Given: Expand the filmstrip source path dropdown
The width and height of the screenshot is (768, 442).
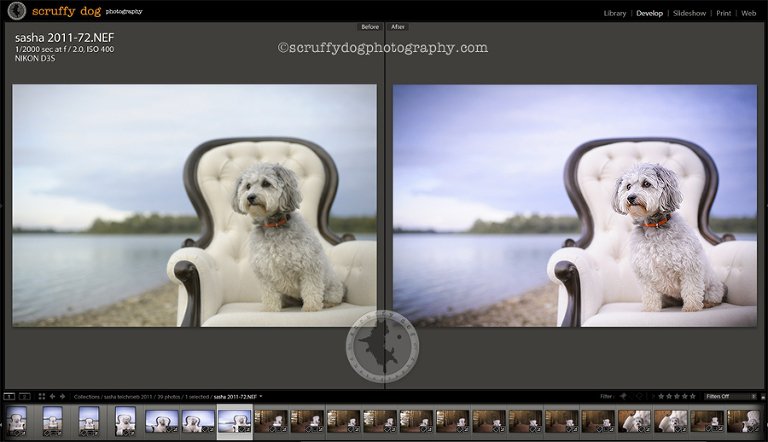Looking at the screenshot, I should click(x=261, y=397).
